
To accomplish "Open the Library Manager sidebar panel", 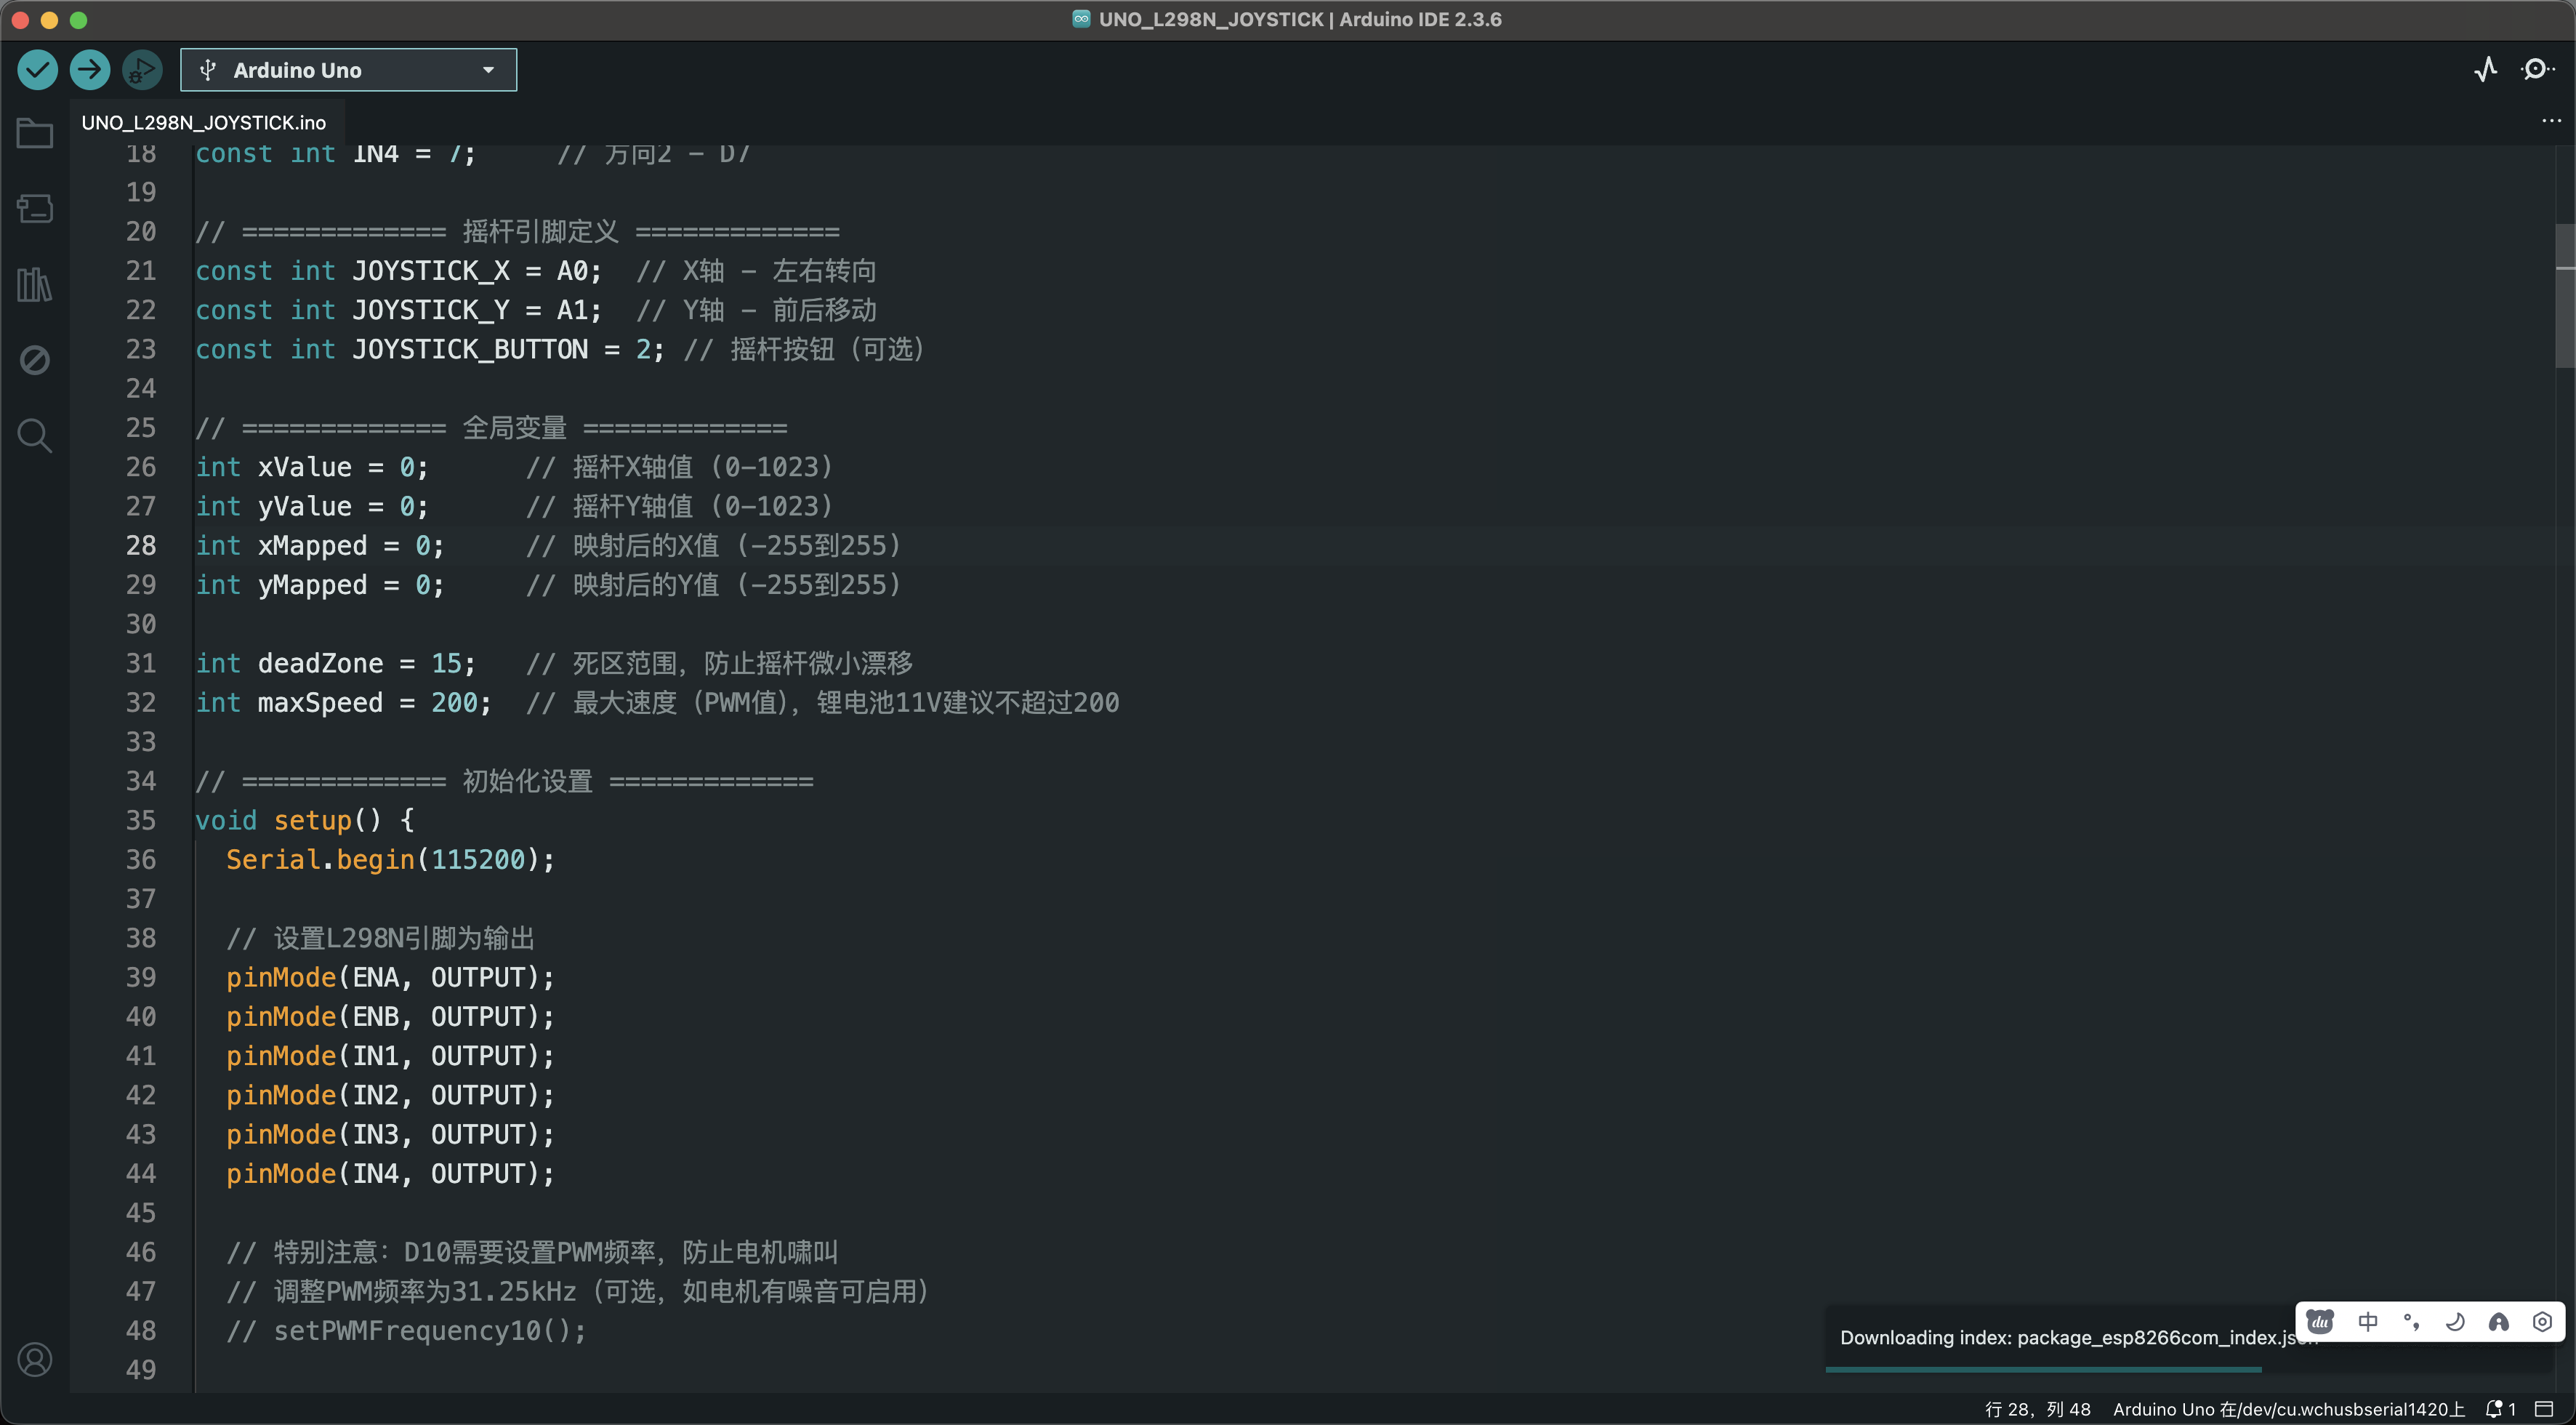I will pyautogui.click(x=35, y=285).
